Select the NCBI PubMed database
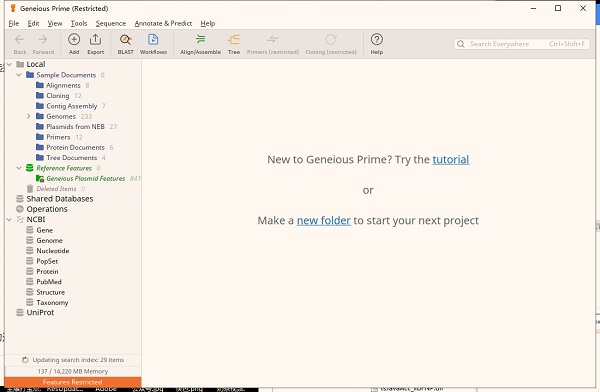600x392 pixels. coord(49,282)
